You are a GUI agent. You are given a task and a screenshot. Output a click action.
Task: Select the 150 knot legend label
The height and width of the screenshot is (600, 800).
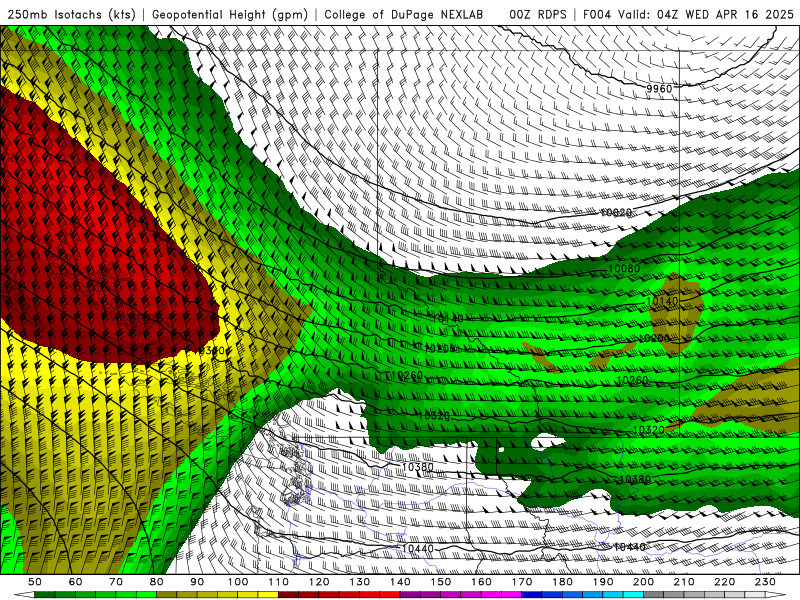[x=441, y=582]
